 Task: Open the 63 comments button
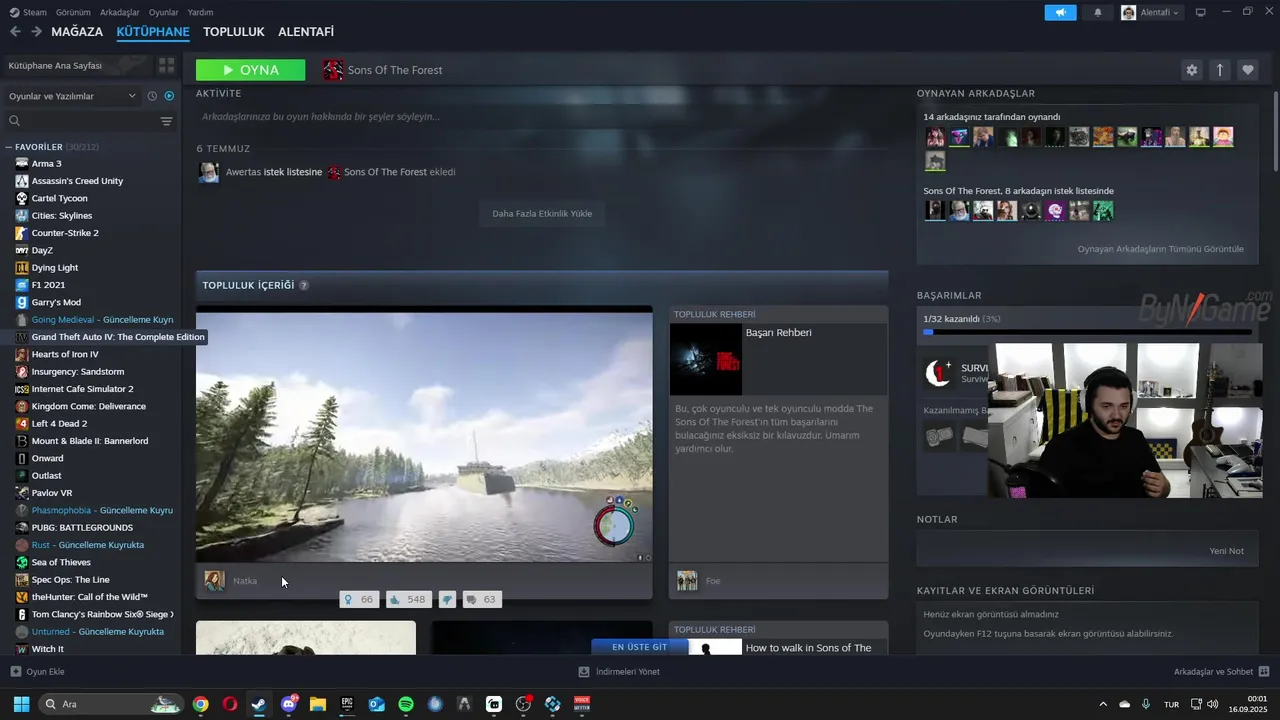click(x=481, y=599)
